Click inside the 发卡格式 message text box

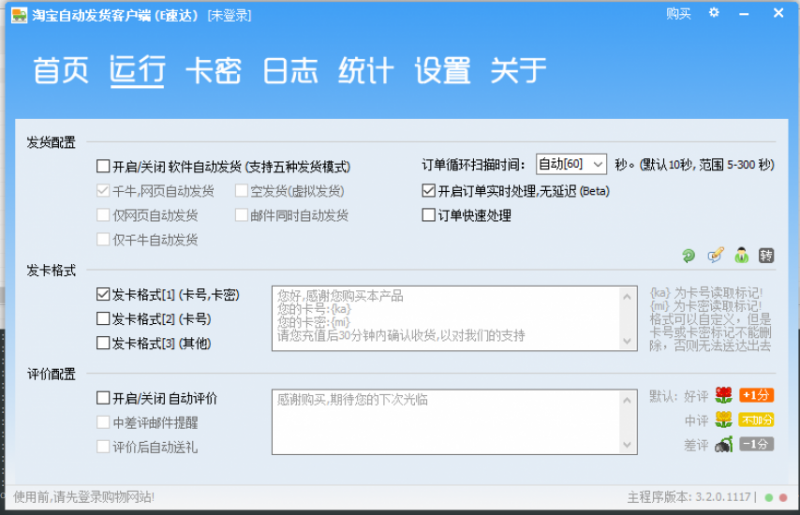pyautogui.click(x=454, y=317)
